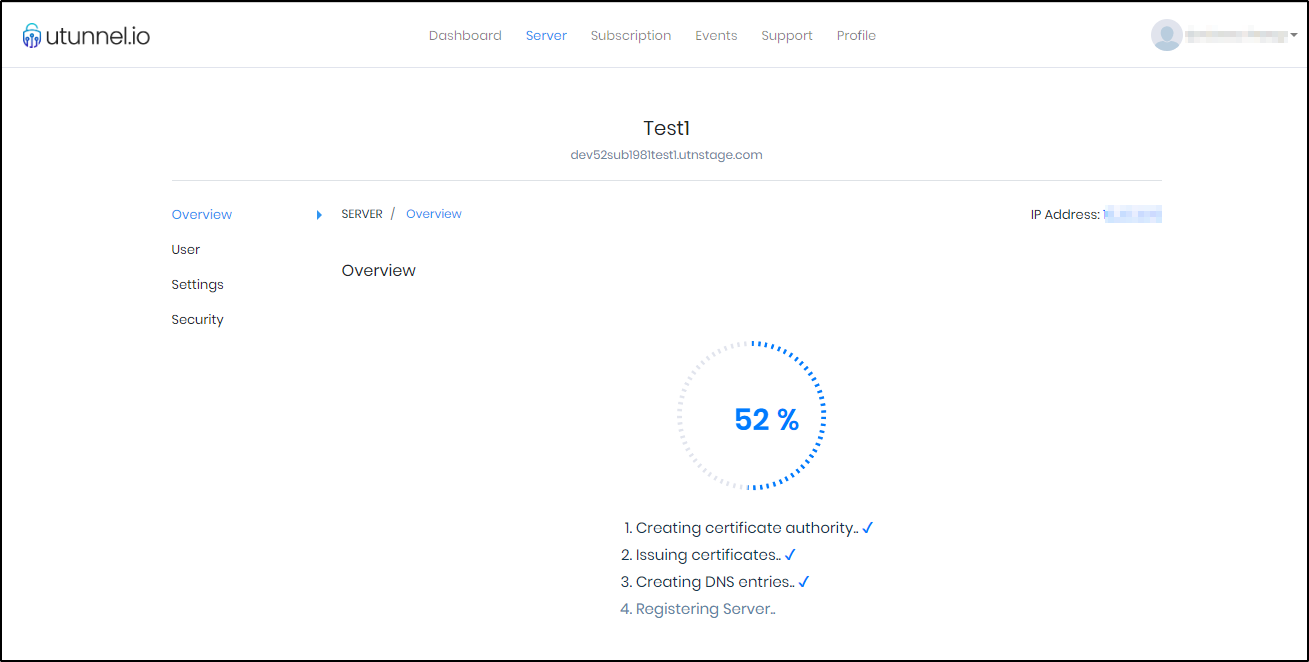Viewport: 1309px width, 662px height.
Task: Open the Dashboard link
Action: pos(465,35)
